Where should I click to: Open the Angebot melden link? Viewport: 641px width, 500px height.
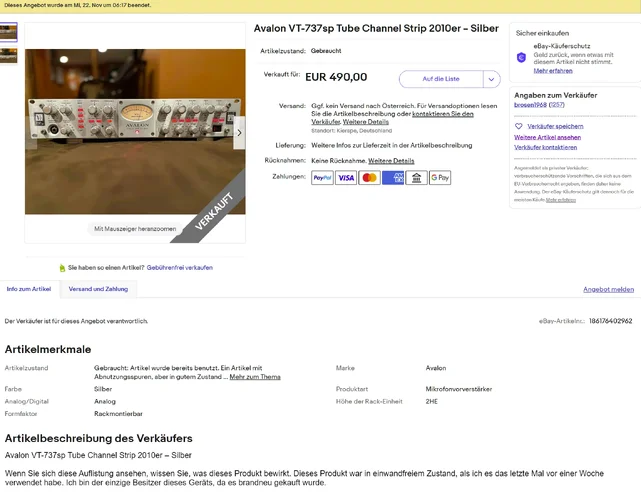coord(608,289)
